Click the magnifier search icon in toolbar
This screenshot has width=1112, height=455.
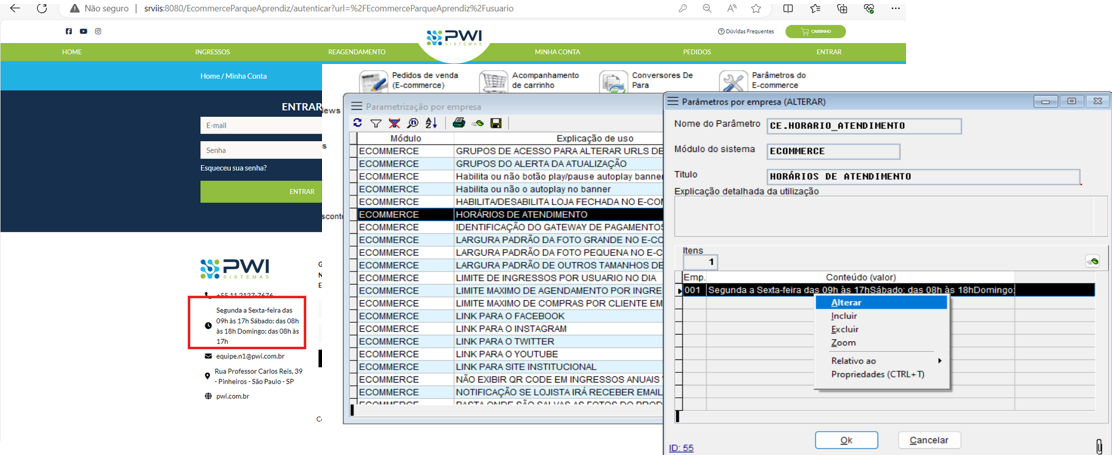[412, 123]
